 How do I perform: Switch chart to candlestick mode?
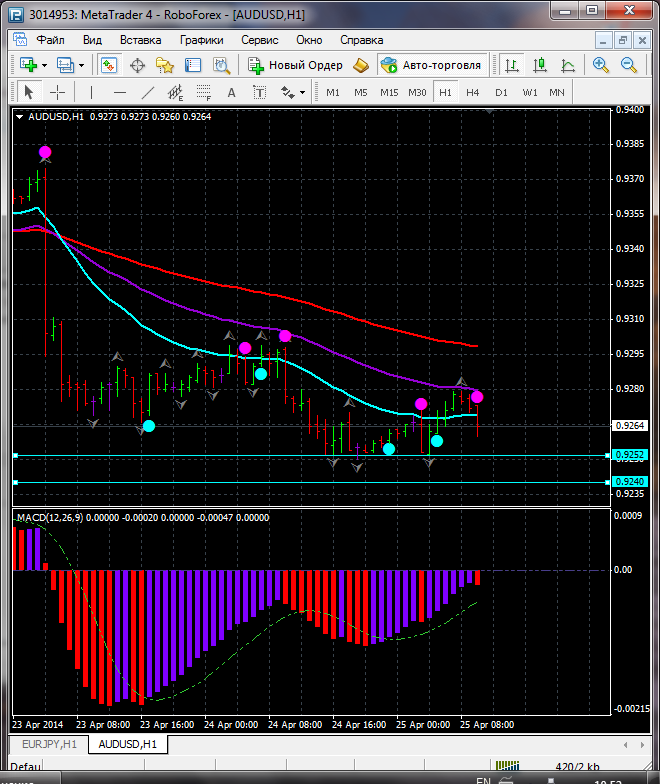click(540, 65)
